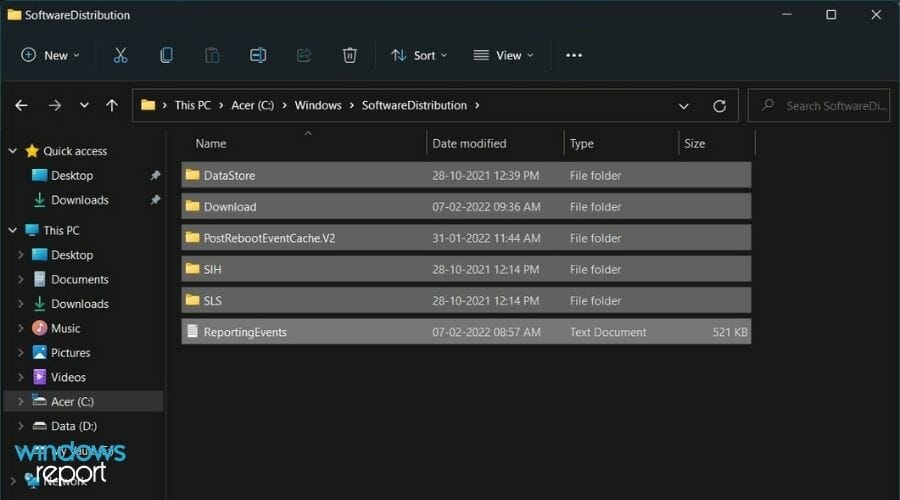This screenshot has height=500, width=900.
Task: Click the Text Document type cell
Action: pyautogui.click(x=608, y=332)
